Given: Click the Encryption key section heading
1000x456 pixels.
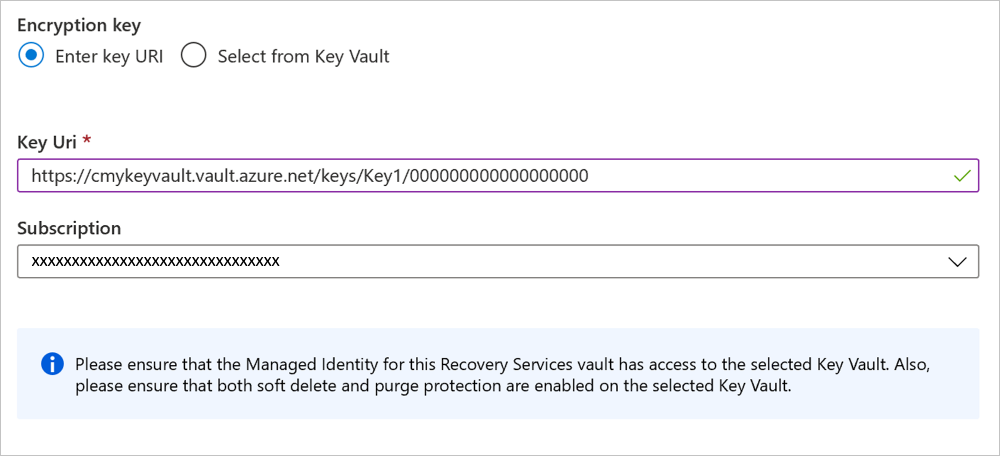Looking at the screenshot, I should 79,26.
